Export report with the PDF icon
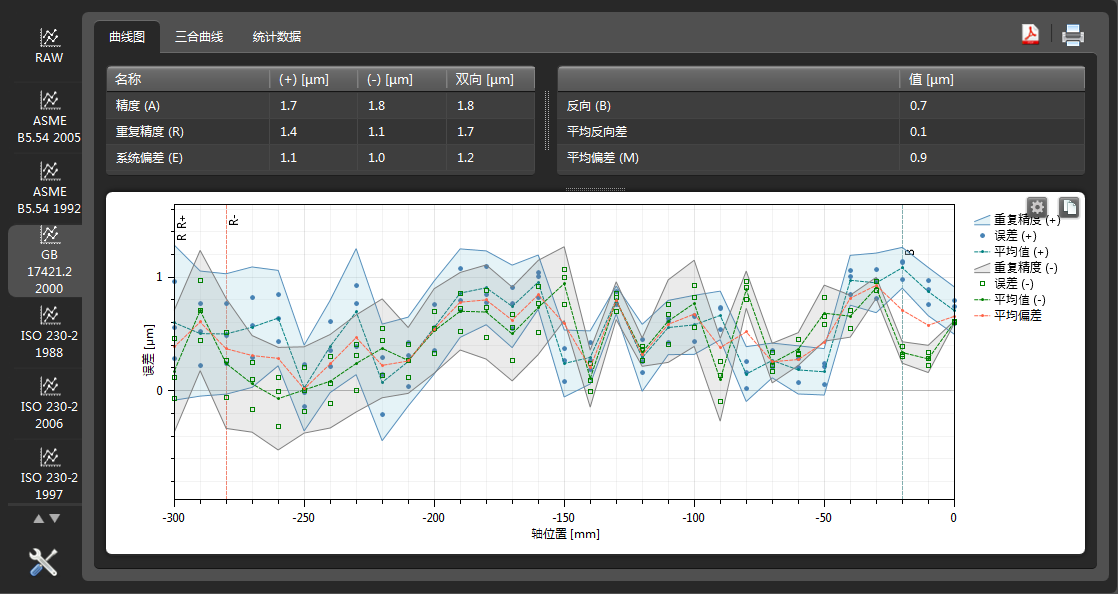The image size is (1118, 594). [x=1030, y=35]
